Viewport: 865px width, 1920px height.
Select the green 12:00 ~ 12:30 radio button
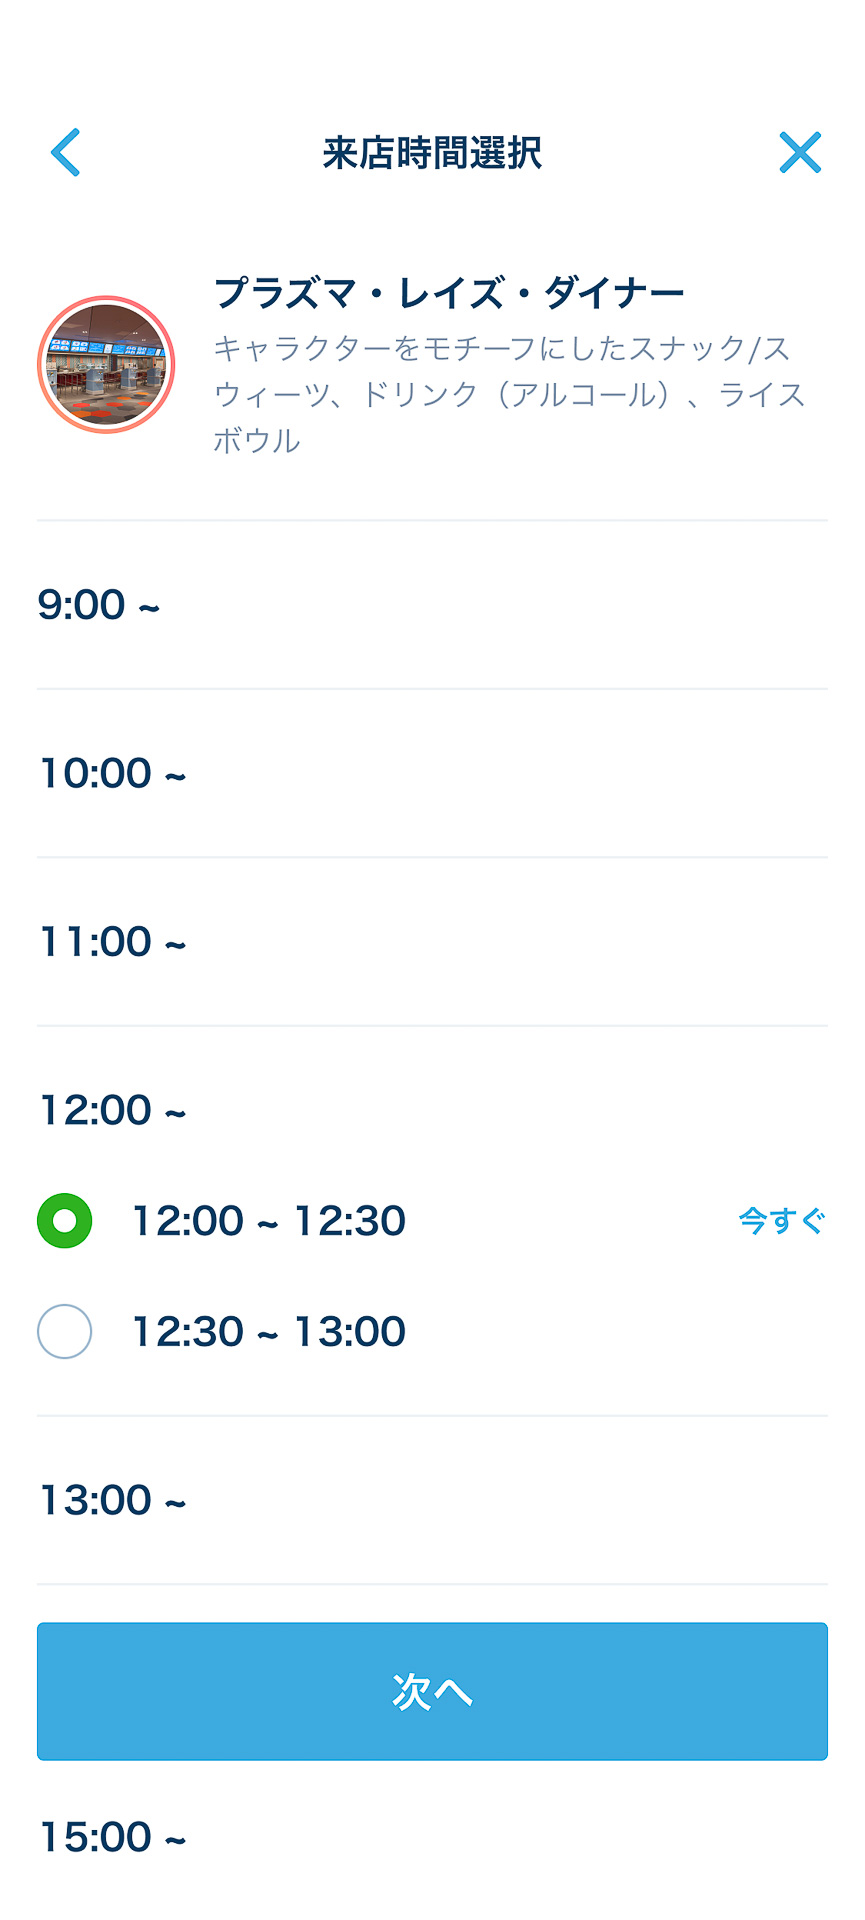pos(65,1221)
